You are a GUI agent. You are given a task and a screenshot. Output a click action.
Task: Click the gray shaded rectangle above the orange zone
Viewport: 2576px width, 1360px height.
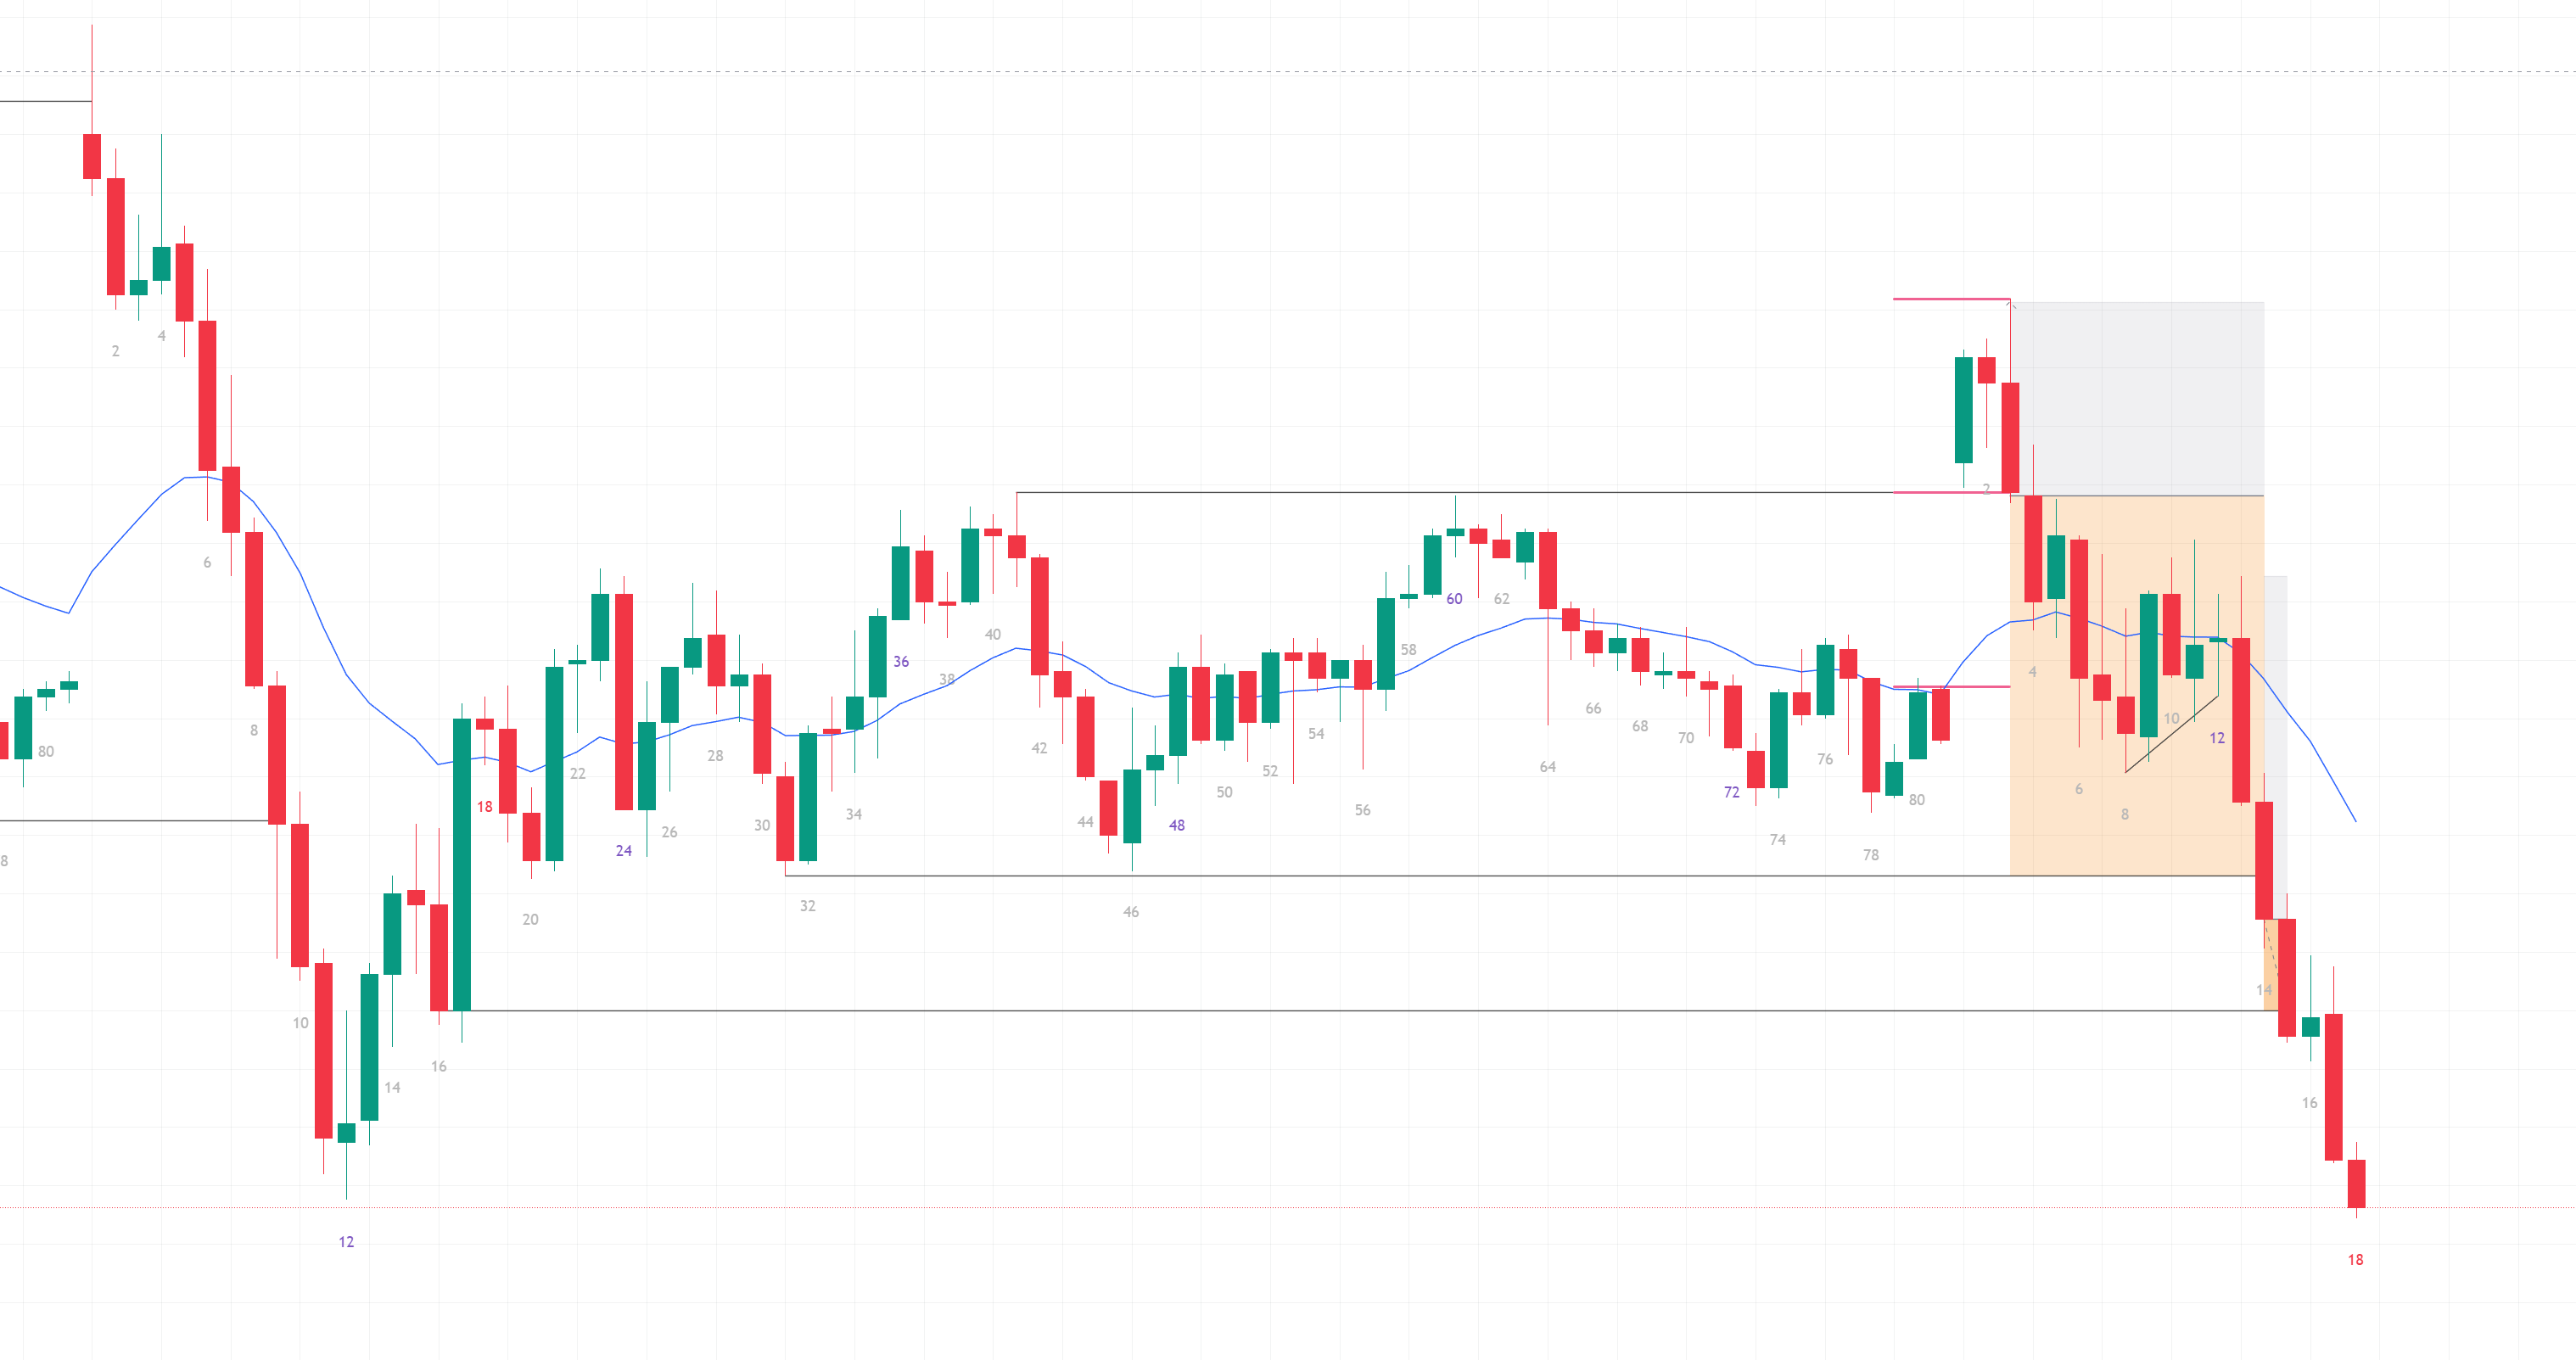(2140, 400)
